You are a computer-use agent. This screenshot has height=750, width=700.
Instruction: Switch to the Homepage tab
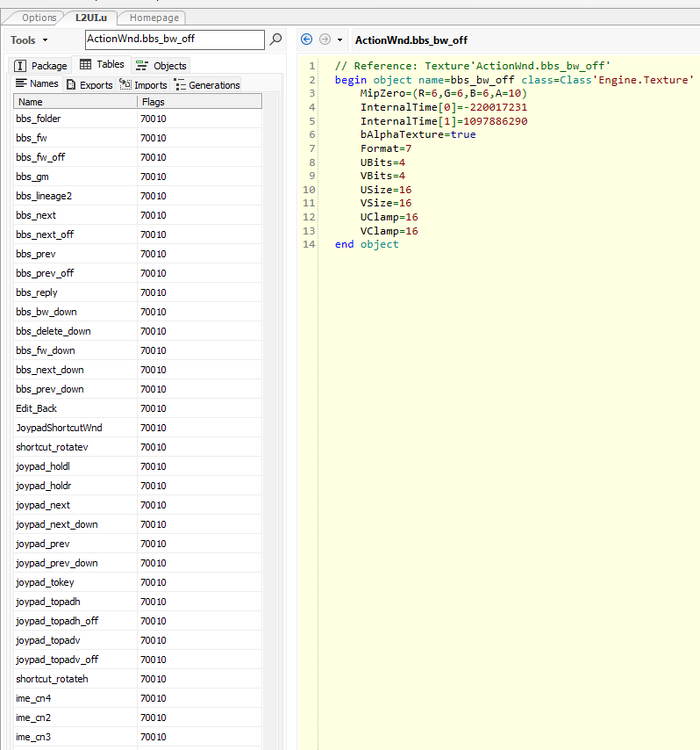(x=154, y=18)
